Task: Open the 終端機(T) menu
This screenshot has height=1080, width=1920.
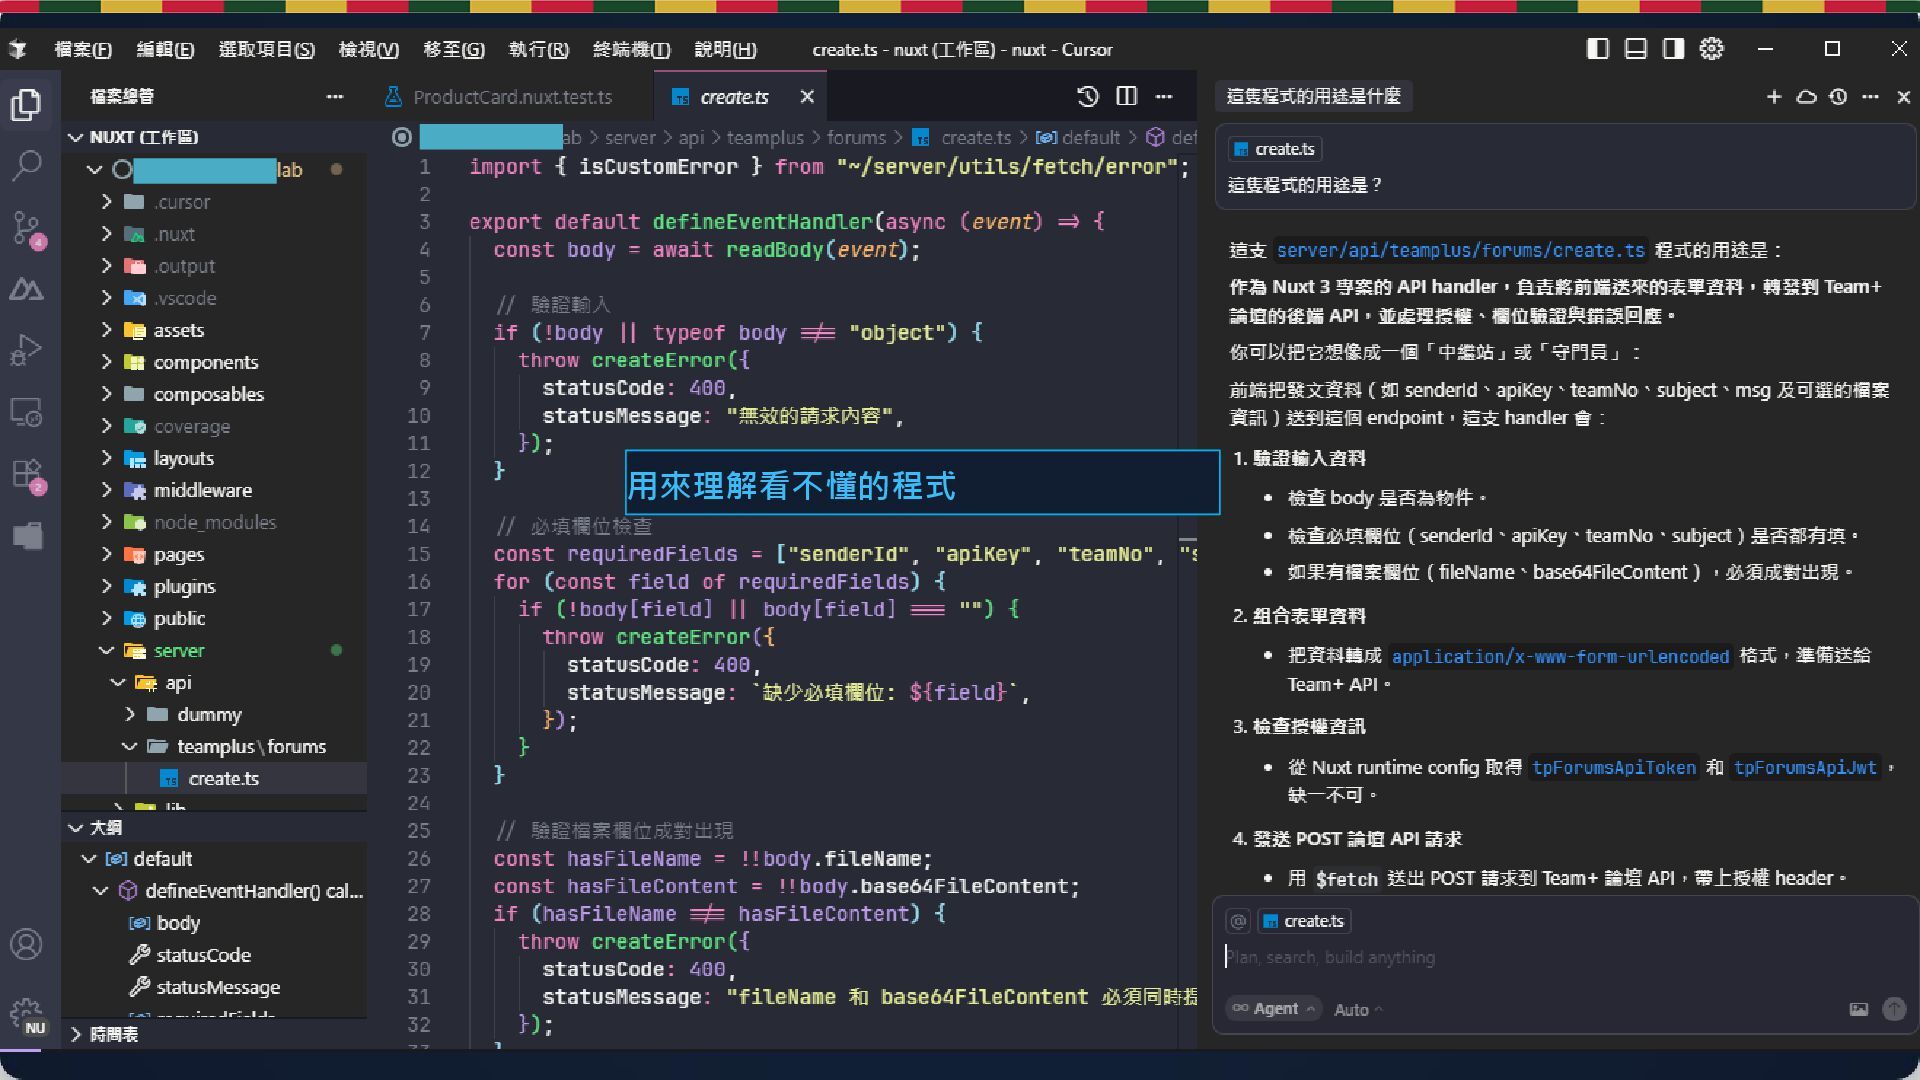Action: pos(631,49)
